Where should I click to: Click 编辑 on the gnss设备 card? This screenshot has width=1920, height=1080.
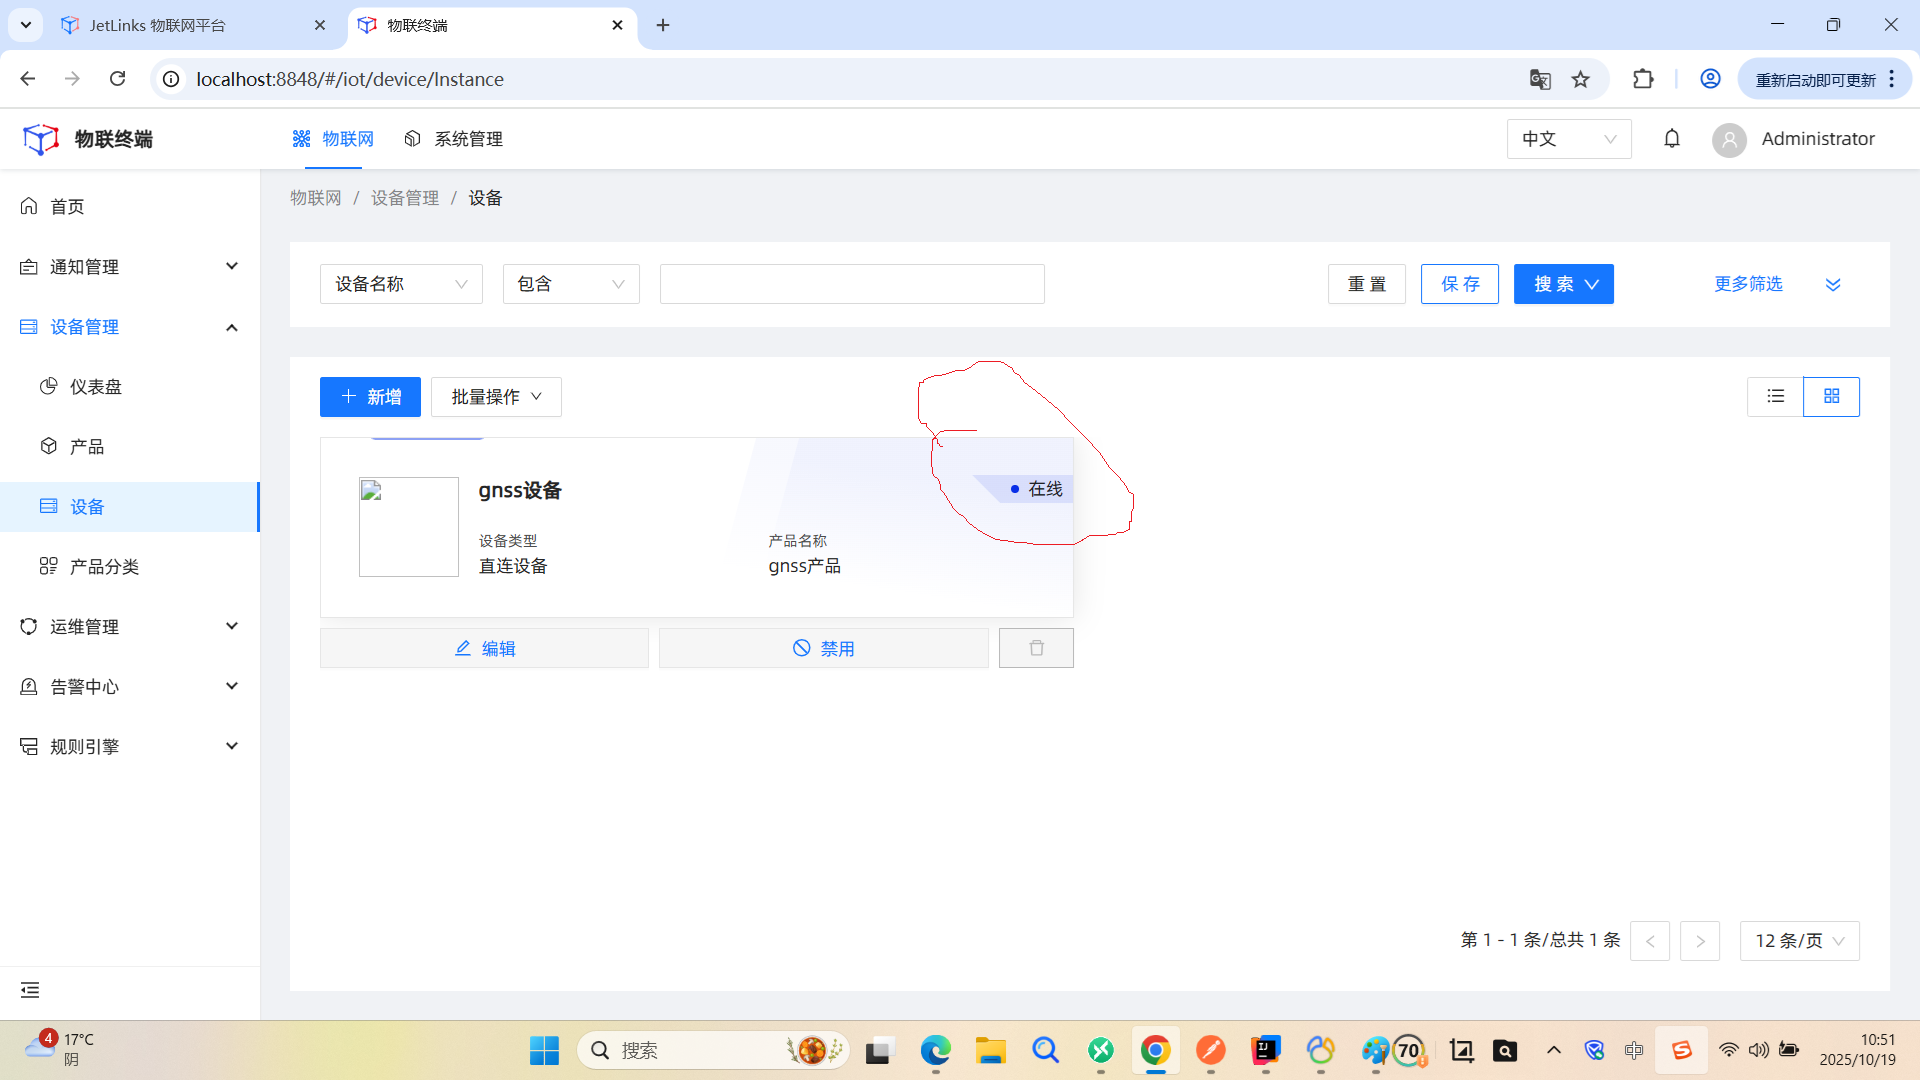[x=485, y=647]
